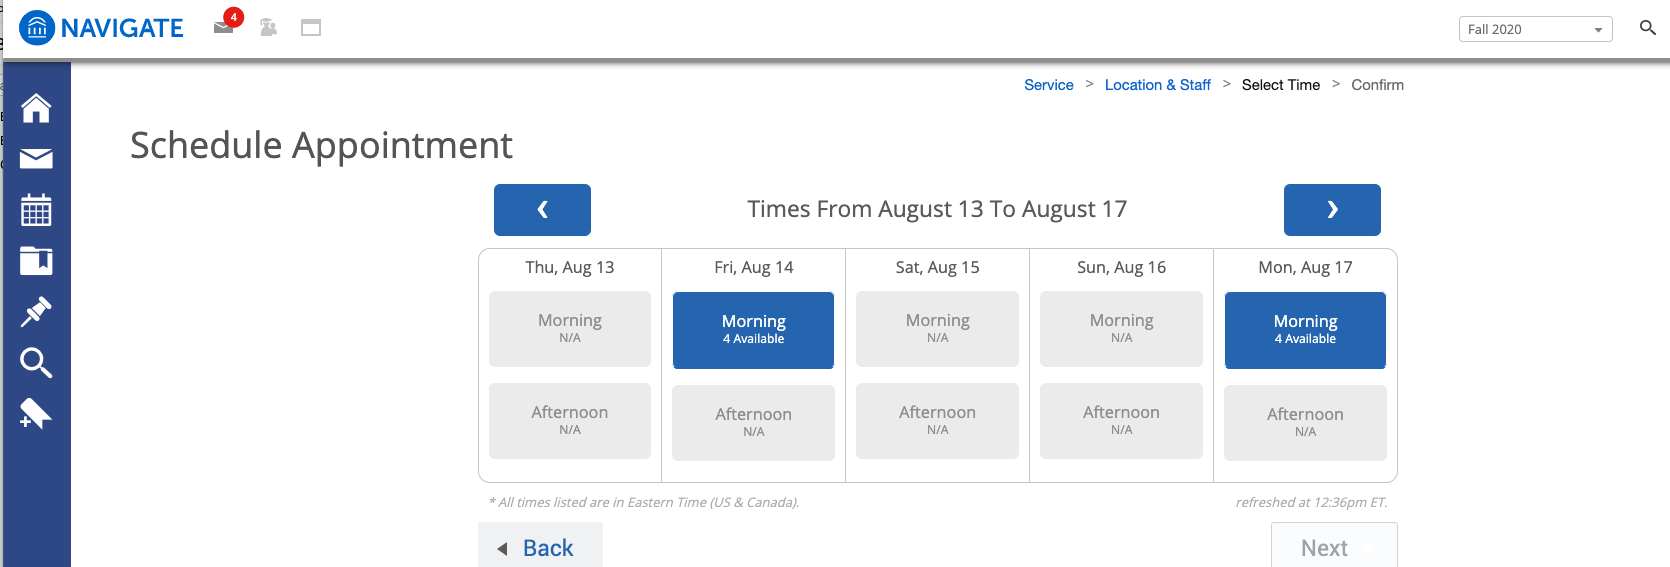Click the add-pin icon at sidebar bottom
The height and width of the screenshot is (567, 1670).
(x=36, y=413)
